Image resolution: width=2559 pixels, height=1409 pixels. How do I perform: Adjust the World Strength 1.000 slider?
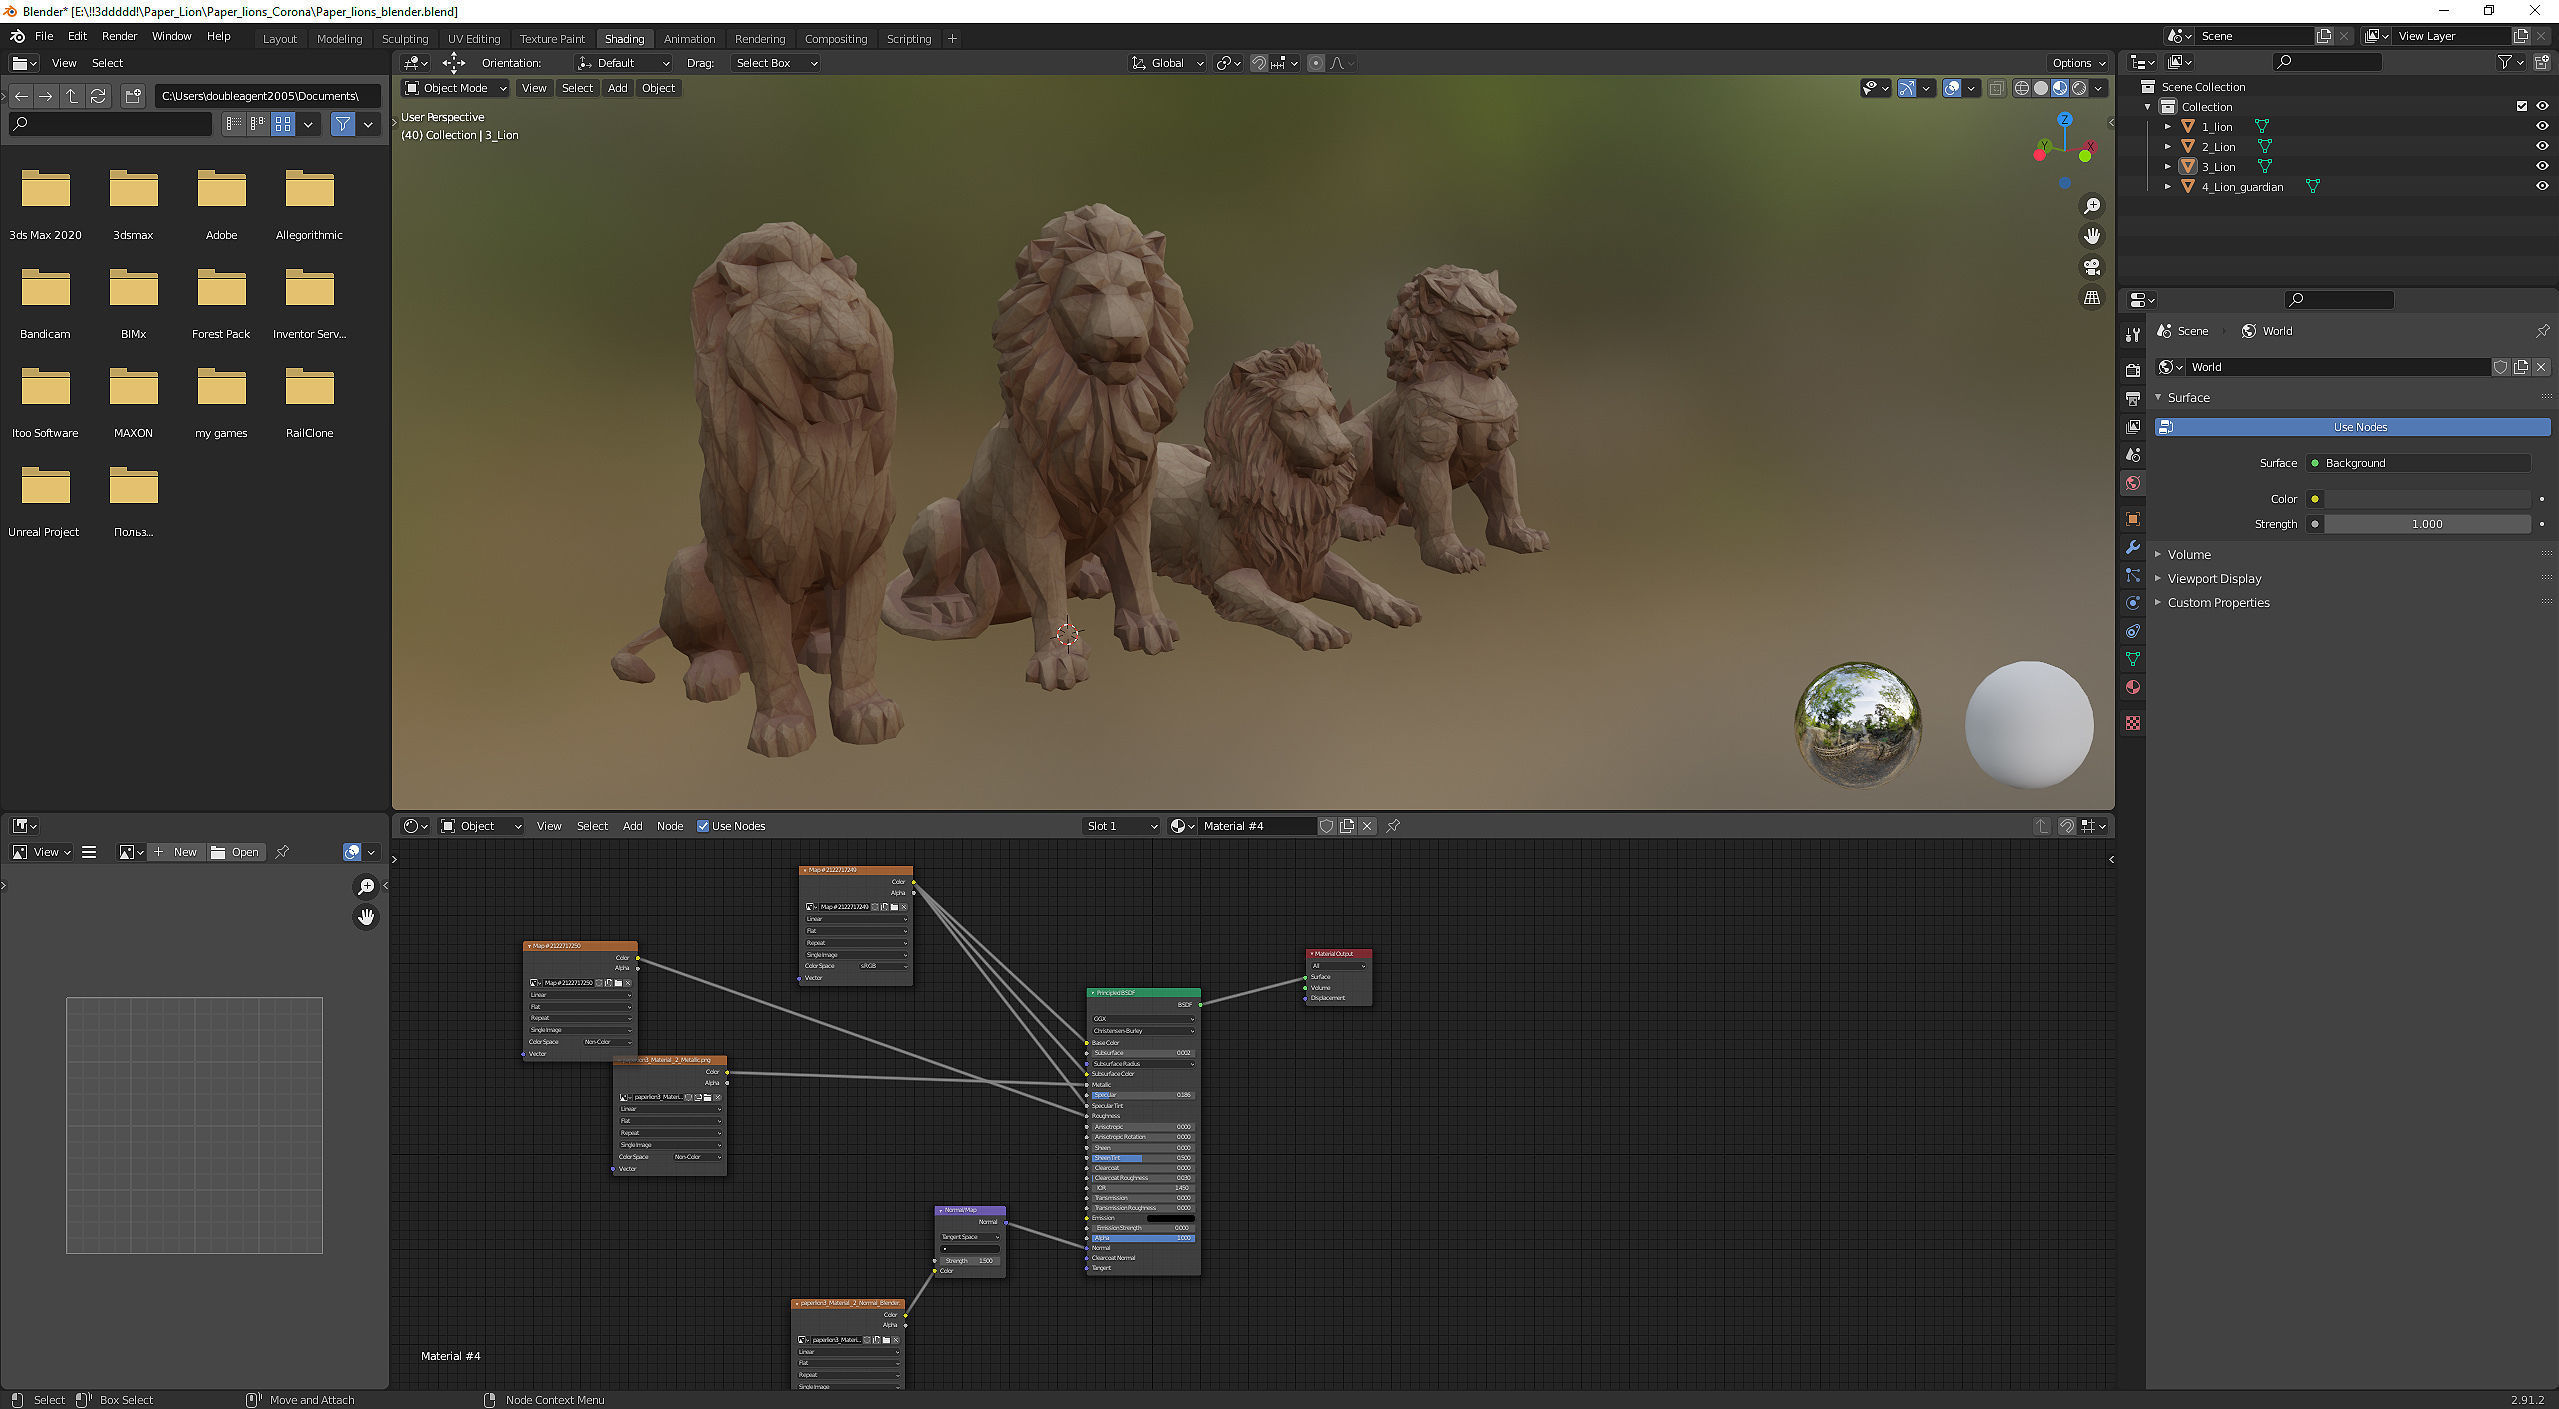(x=2427, y=524)
